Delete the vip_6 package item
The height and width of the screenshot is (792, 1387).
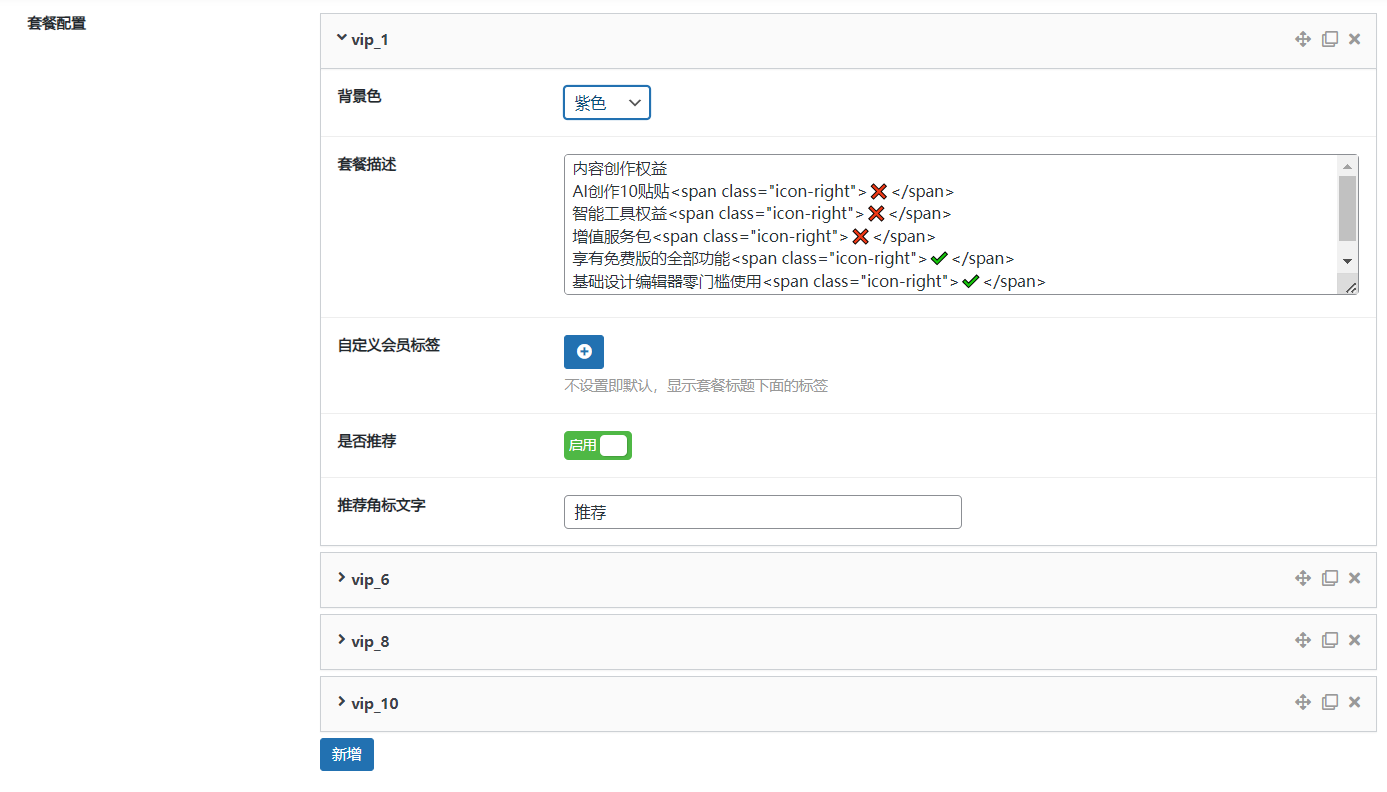(x=1354, y=578)
